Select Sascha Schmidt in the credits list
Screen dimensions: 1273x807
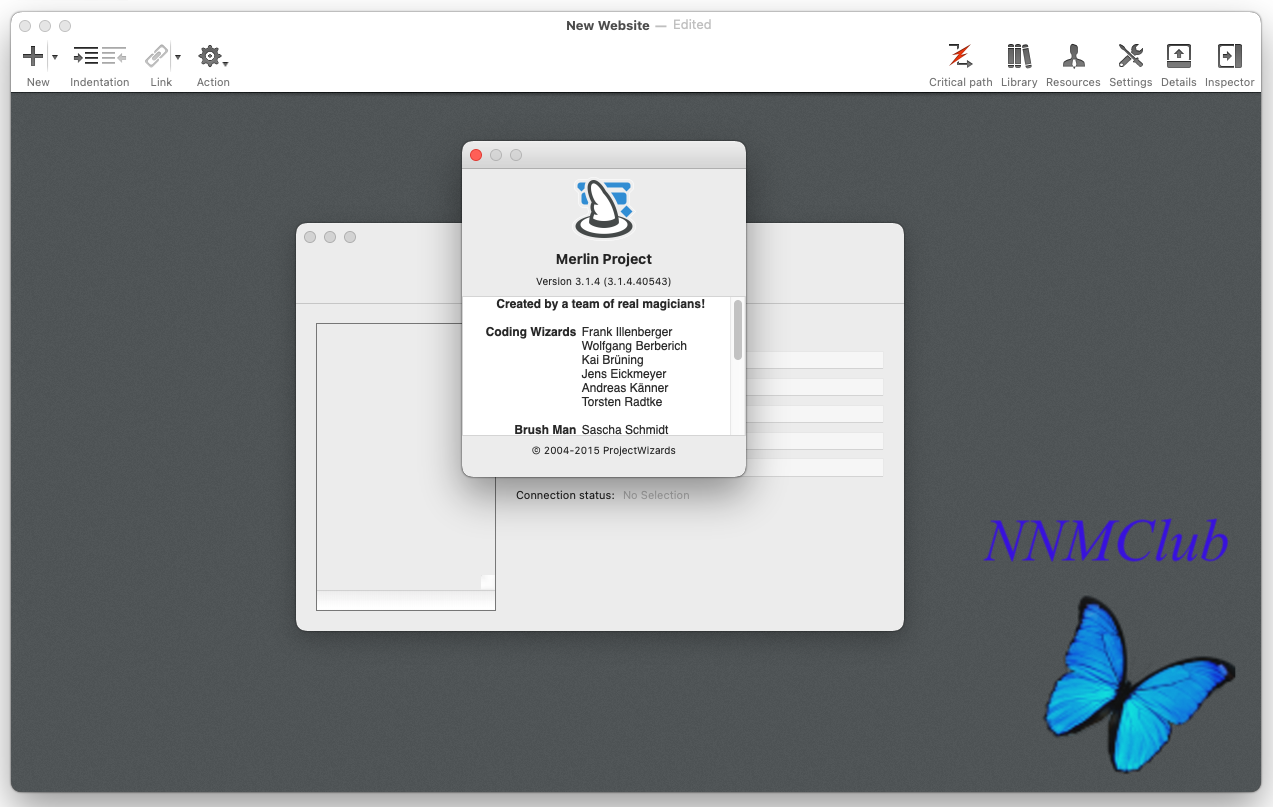pyautogui.click(x=625, y=430)
